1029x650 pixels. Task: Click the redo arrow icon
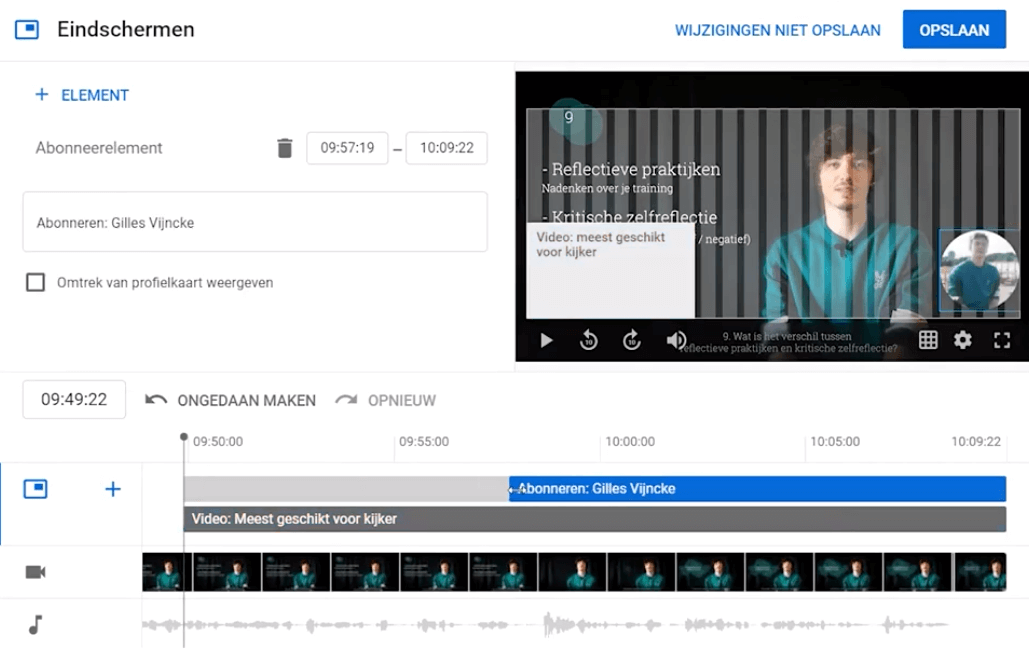(346, 399)
